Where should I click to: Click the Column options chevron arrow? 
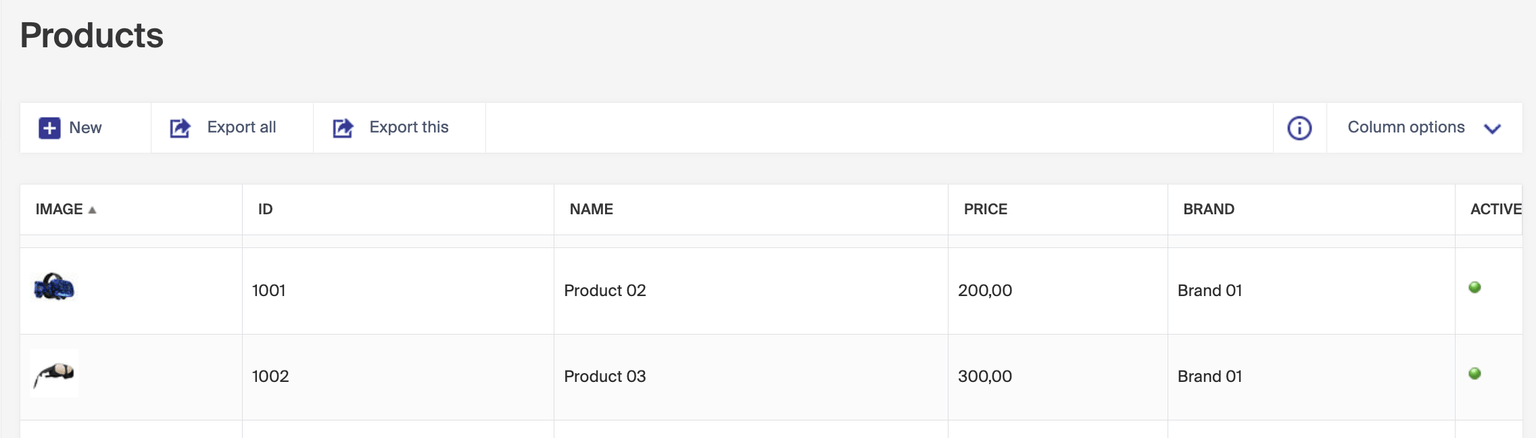(1492, 128)
